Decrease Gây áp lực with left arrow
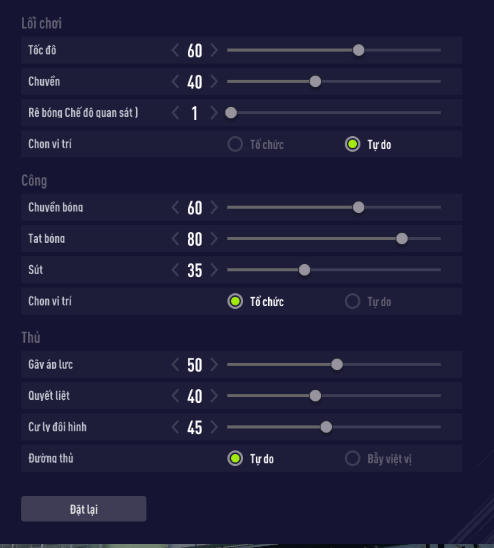 coord(176,365)
